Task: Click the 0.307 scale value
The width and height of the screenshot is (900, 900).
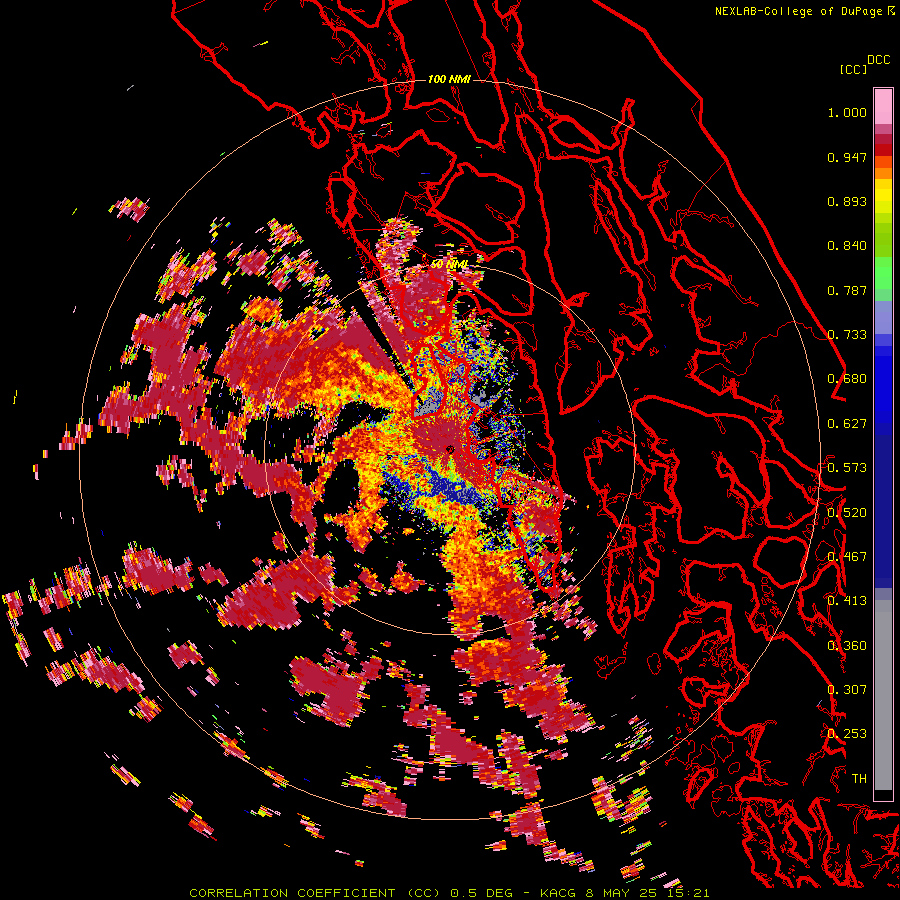Action: pos(847,689)
